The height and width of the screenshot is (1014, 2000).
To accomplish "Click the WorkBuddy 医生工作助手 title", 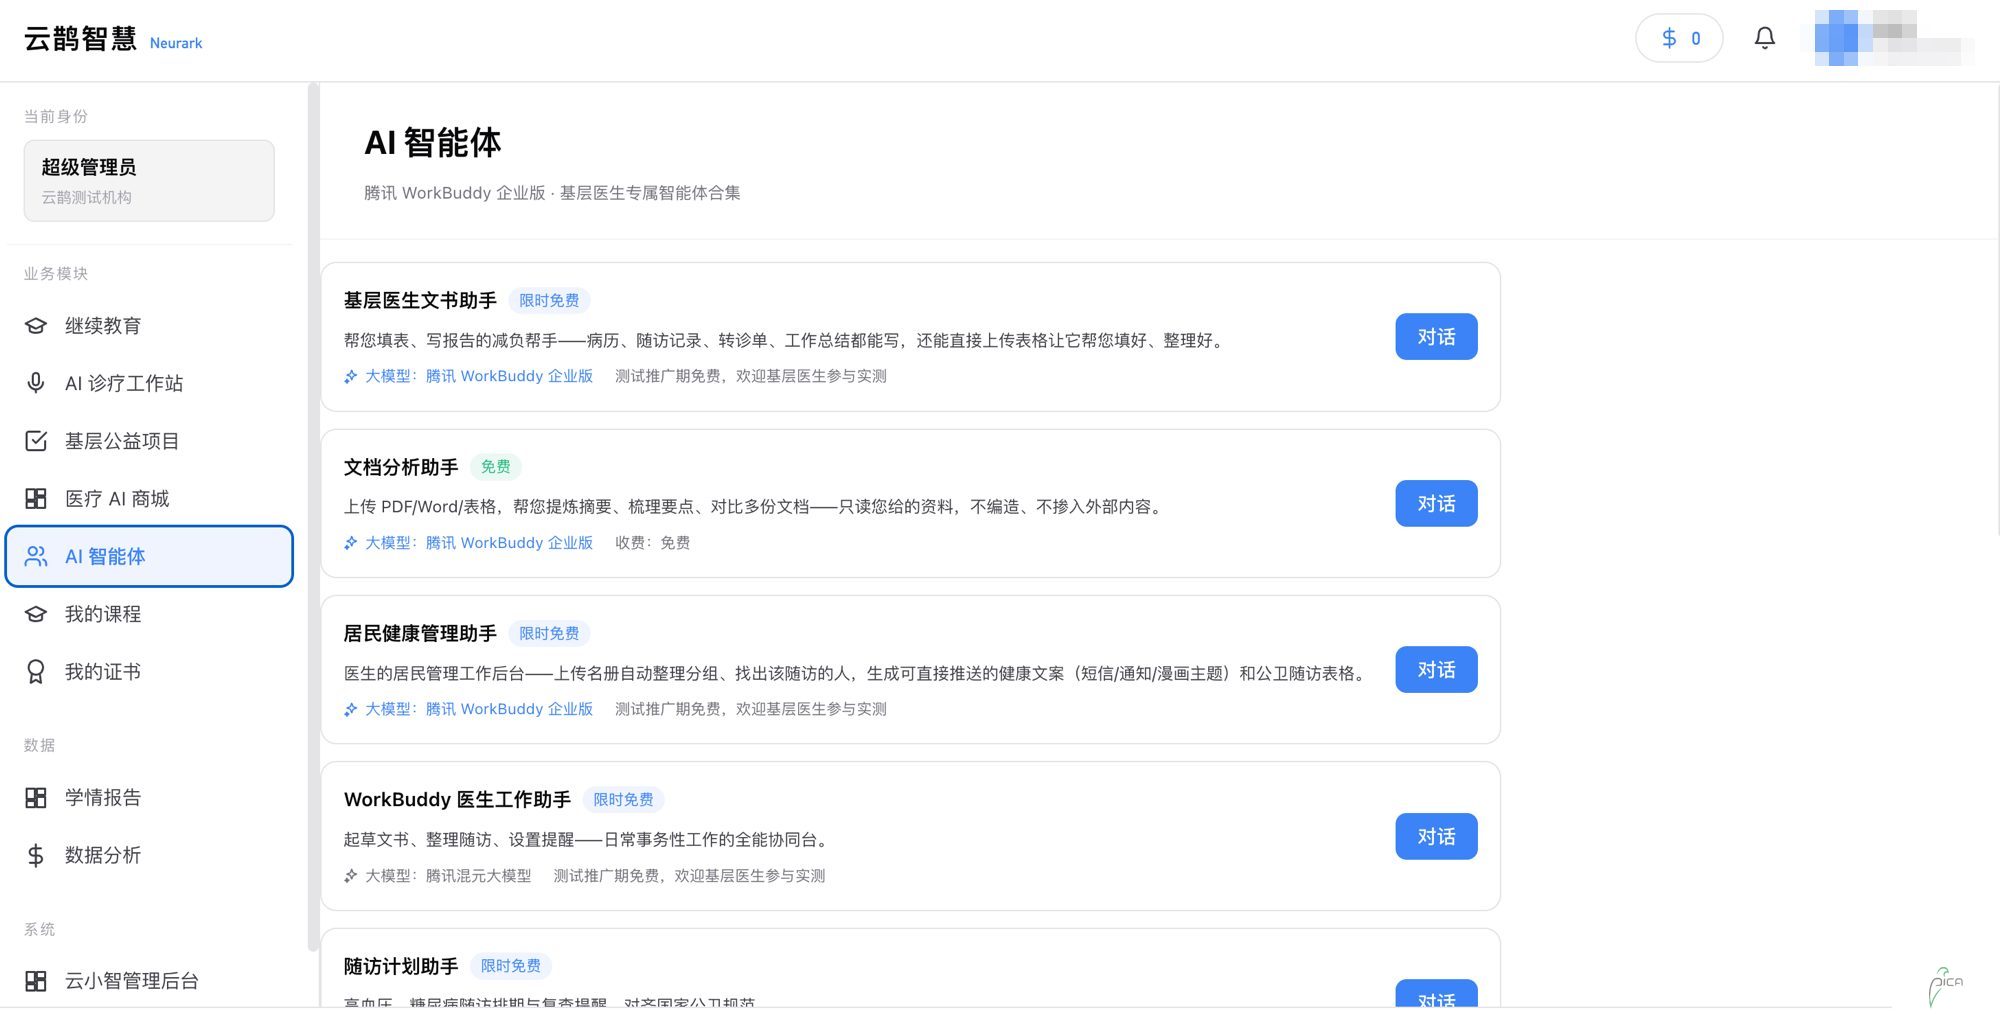I will [457, 800].
